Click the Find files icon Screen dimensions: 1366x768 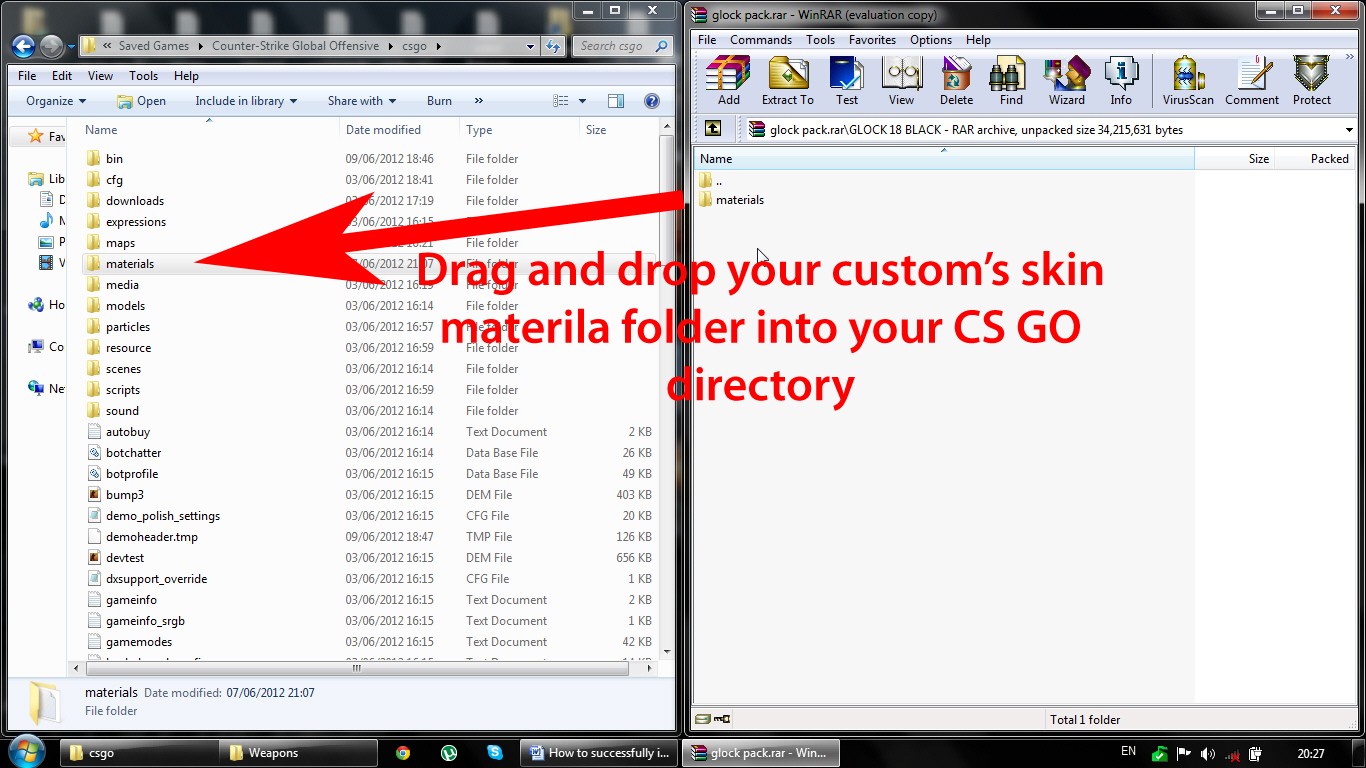point(1011,80)
